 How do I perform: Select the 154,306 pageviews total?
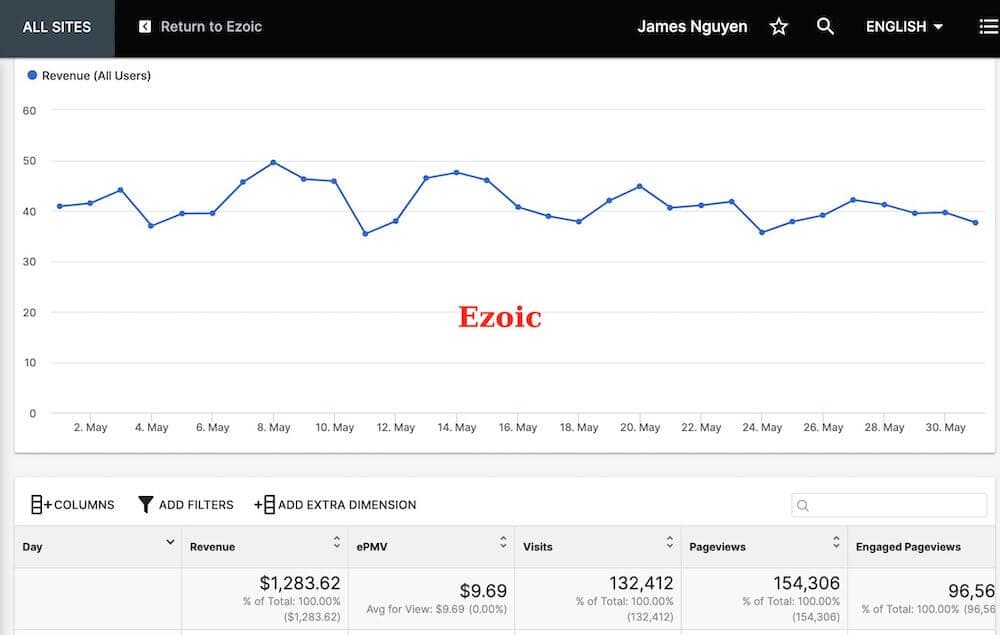pyautogui.click(x=807, y=583)
